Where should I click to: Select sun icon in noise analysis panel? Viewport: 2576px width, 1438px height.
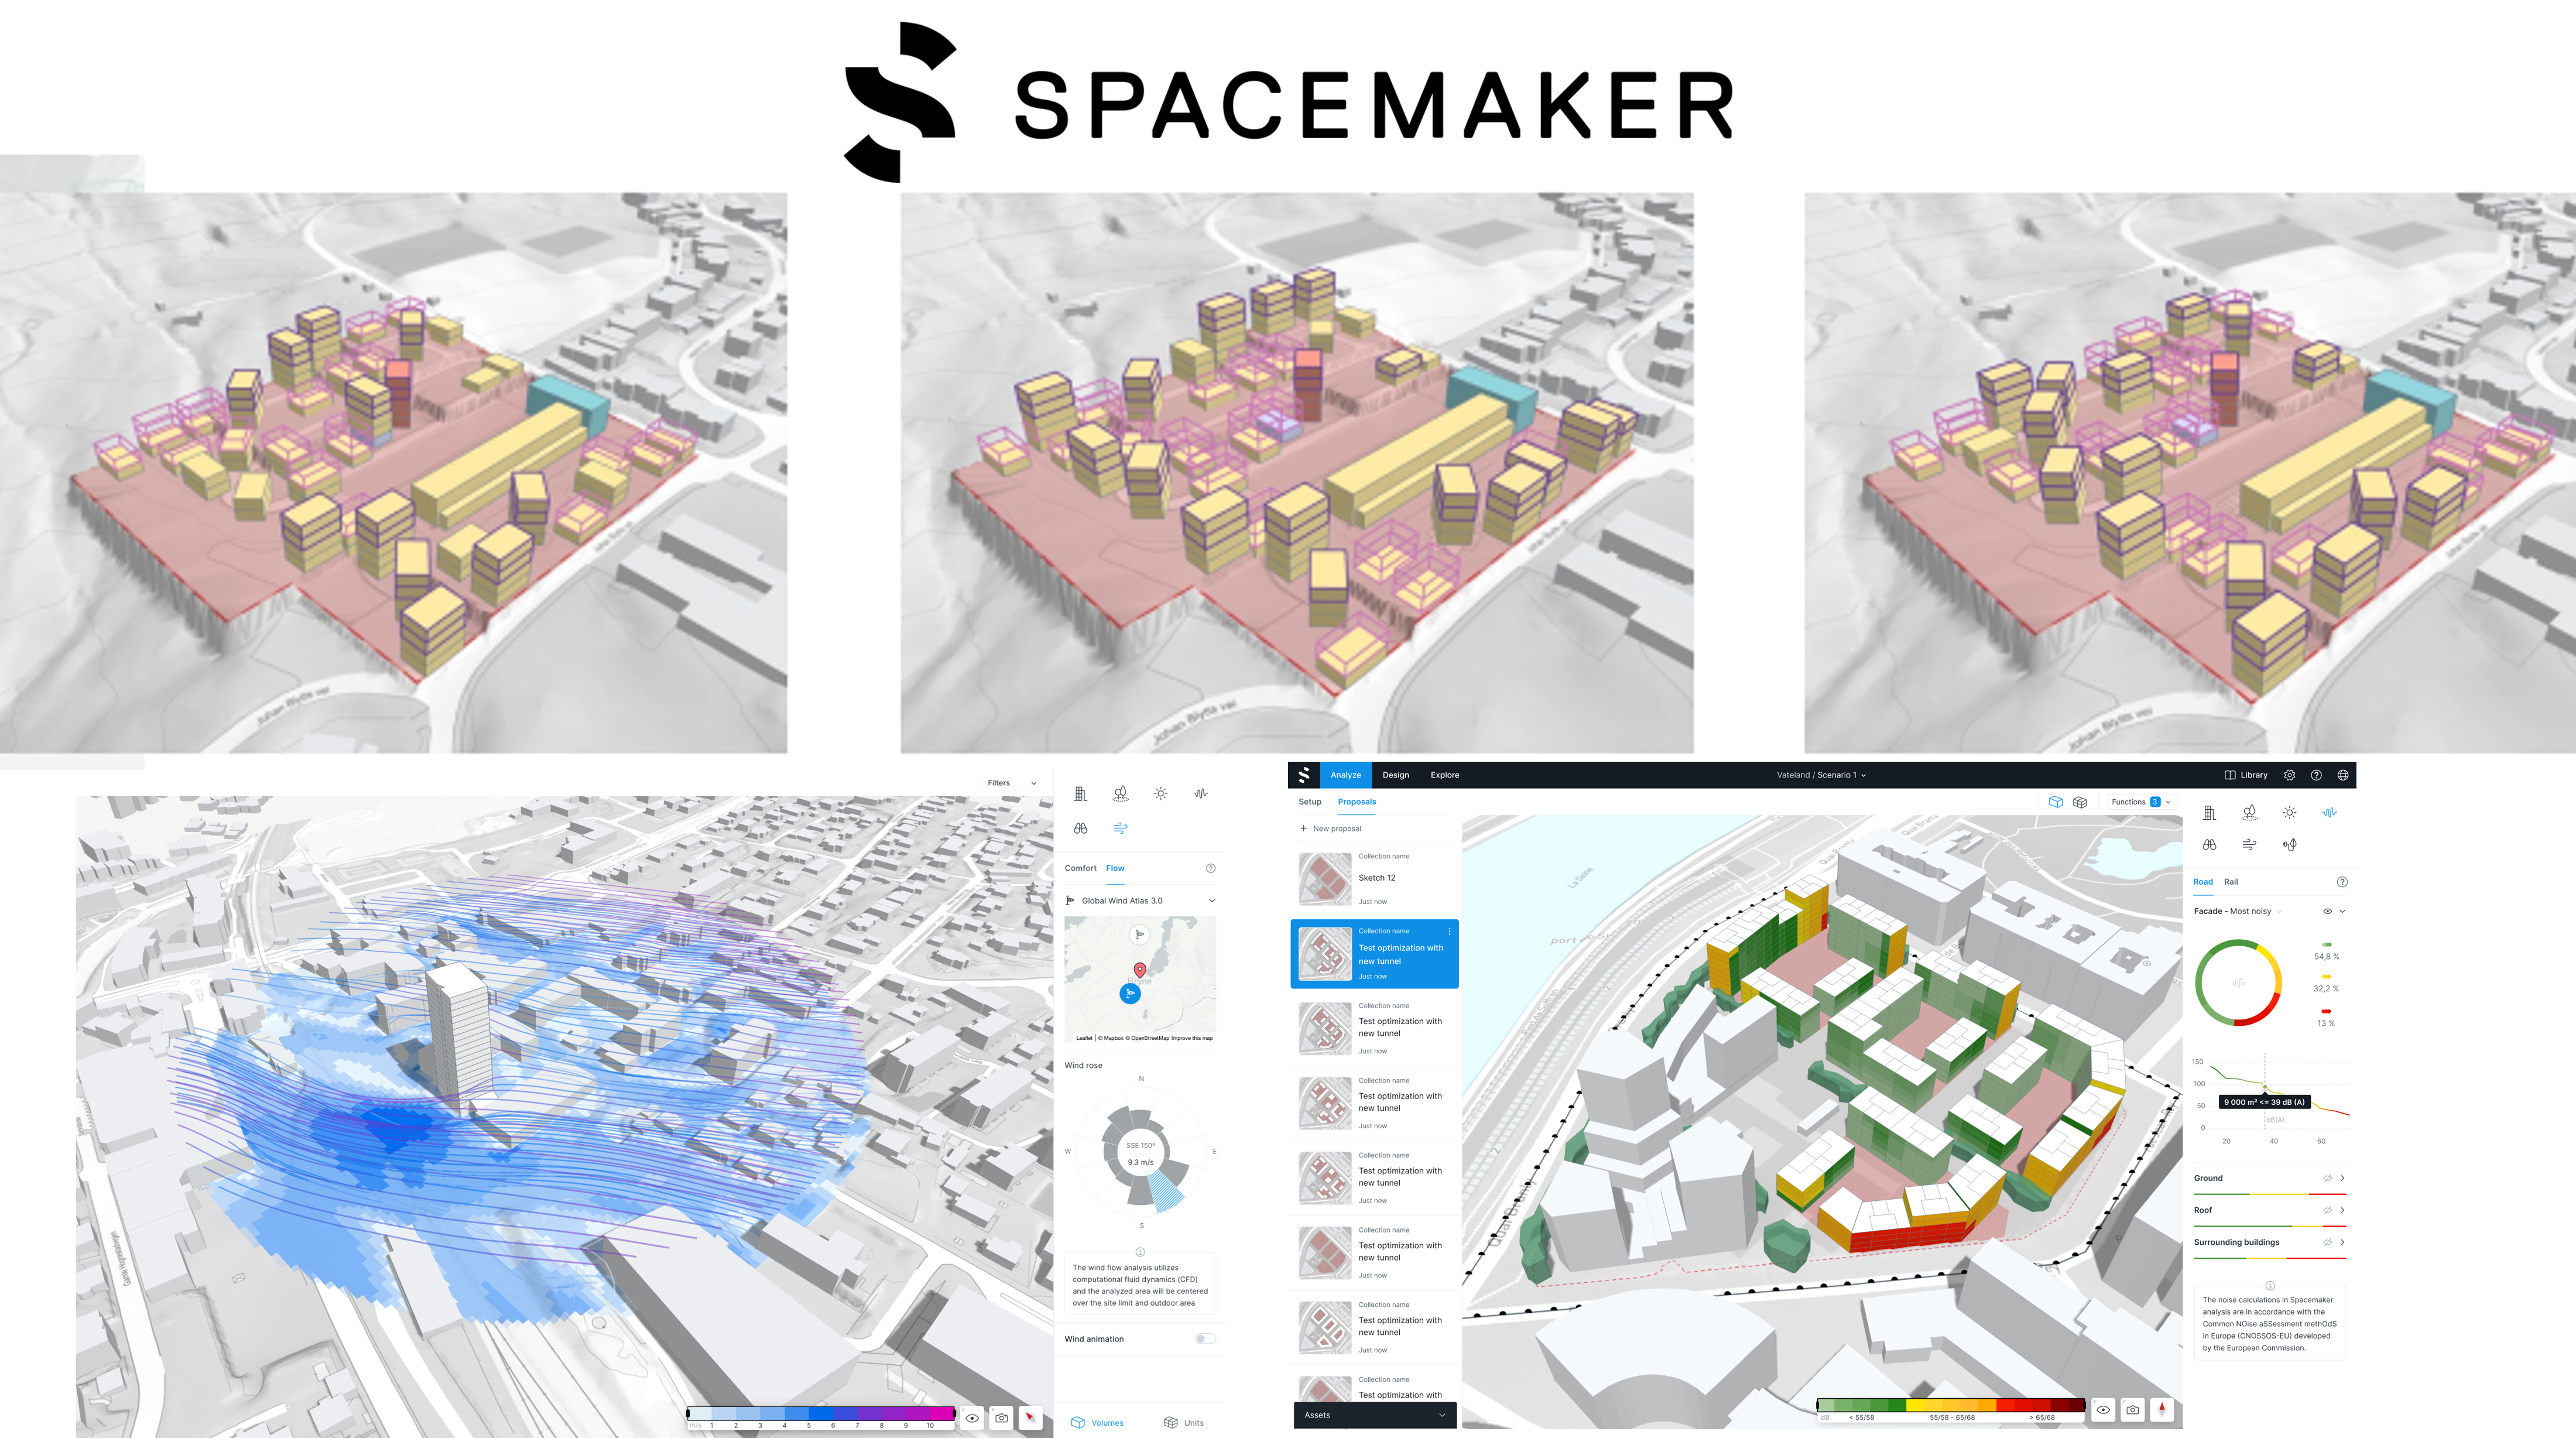click(x=2289, y=813)
